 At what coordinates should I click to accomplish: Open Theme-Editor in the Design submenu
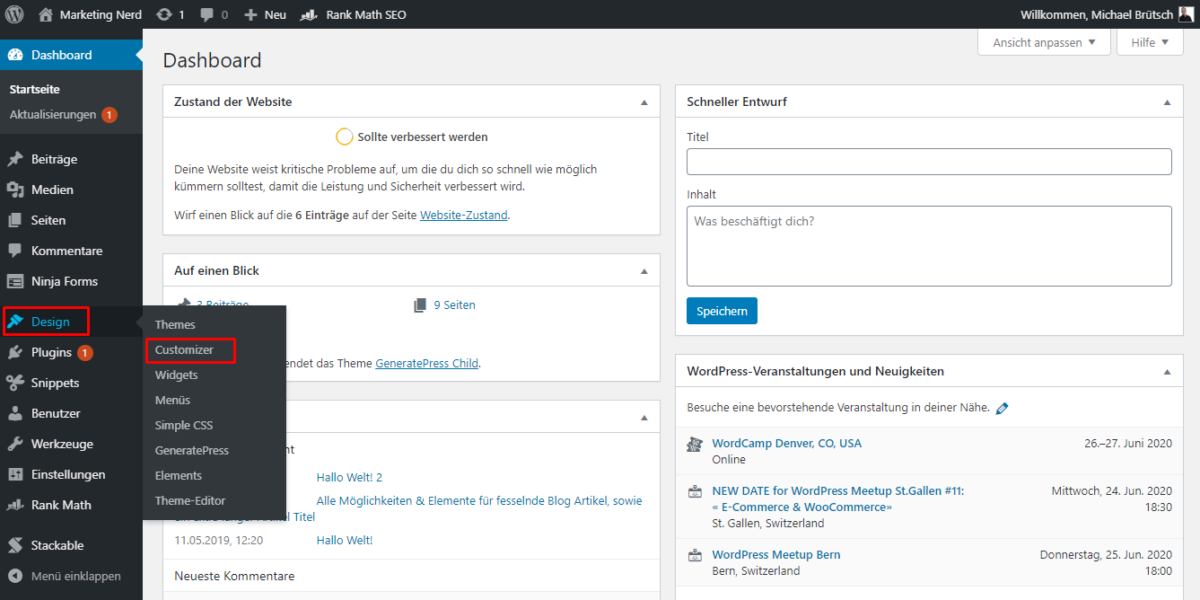pos(190,501)
